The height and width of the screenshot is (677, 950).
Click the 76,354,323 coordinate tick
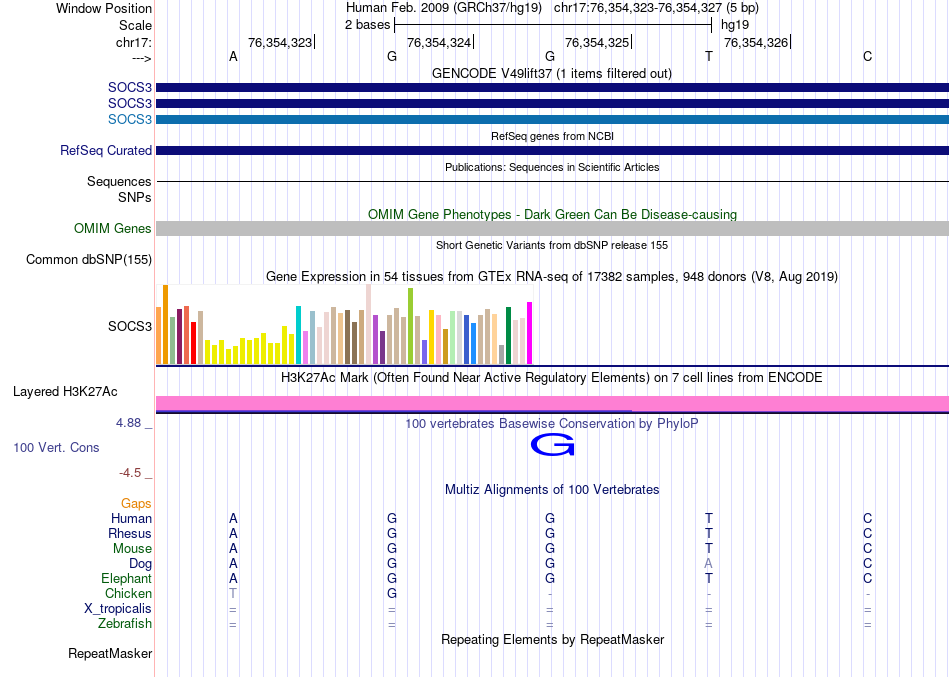281,42
